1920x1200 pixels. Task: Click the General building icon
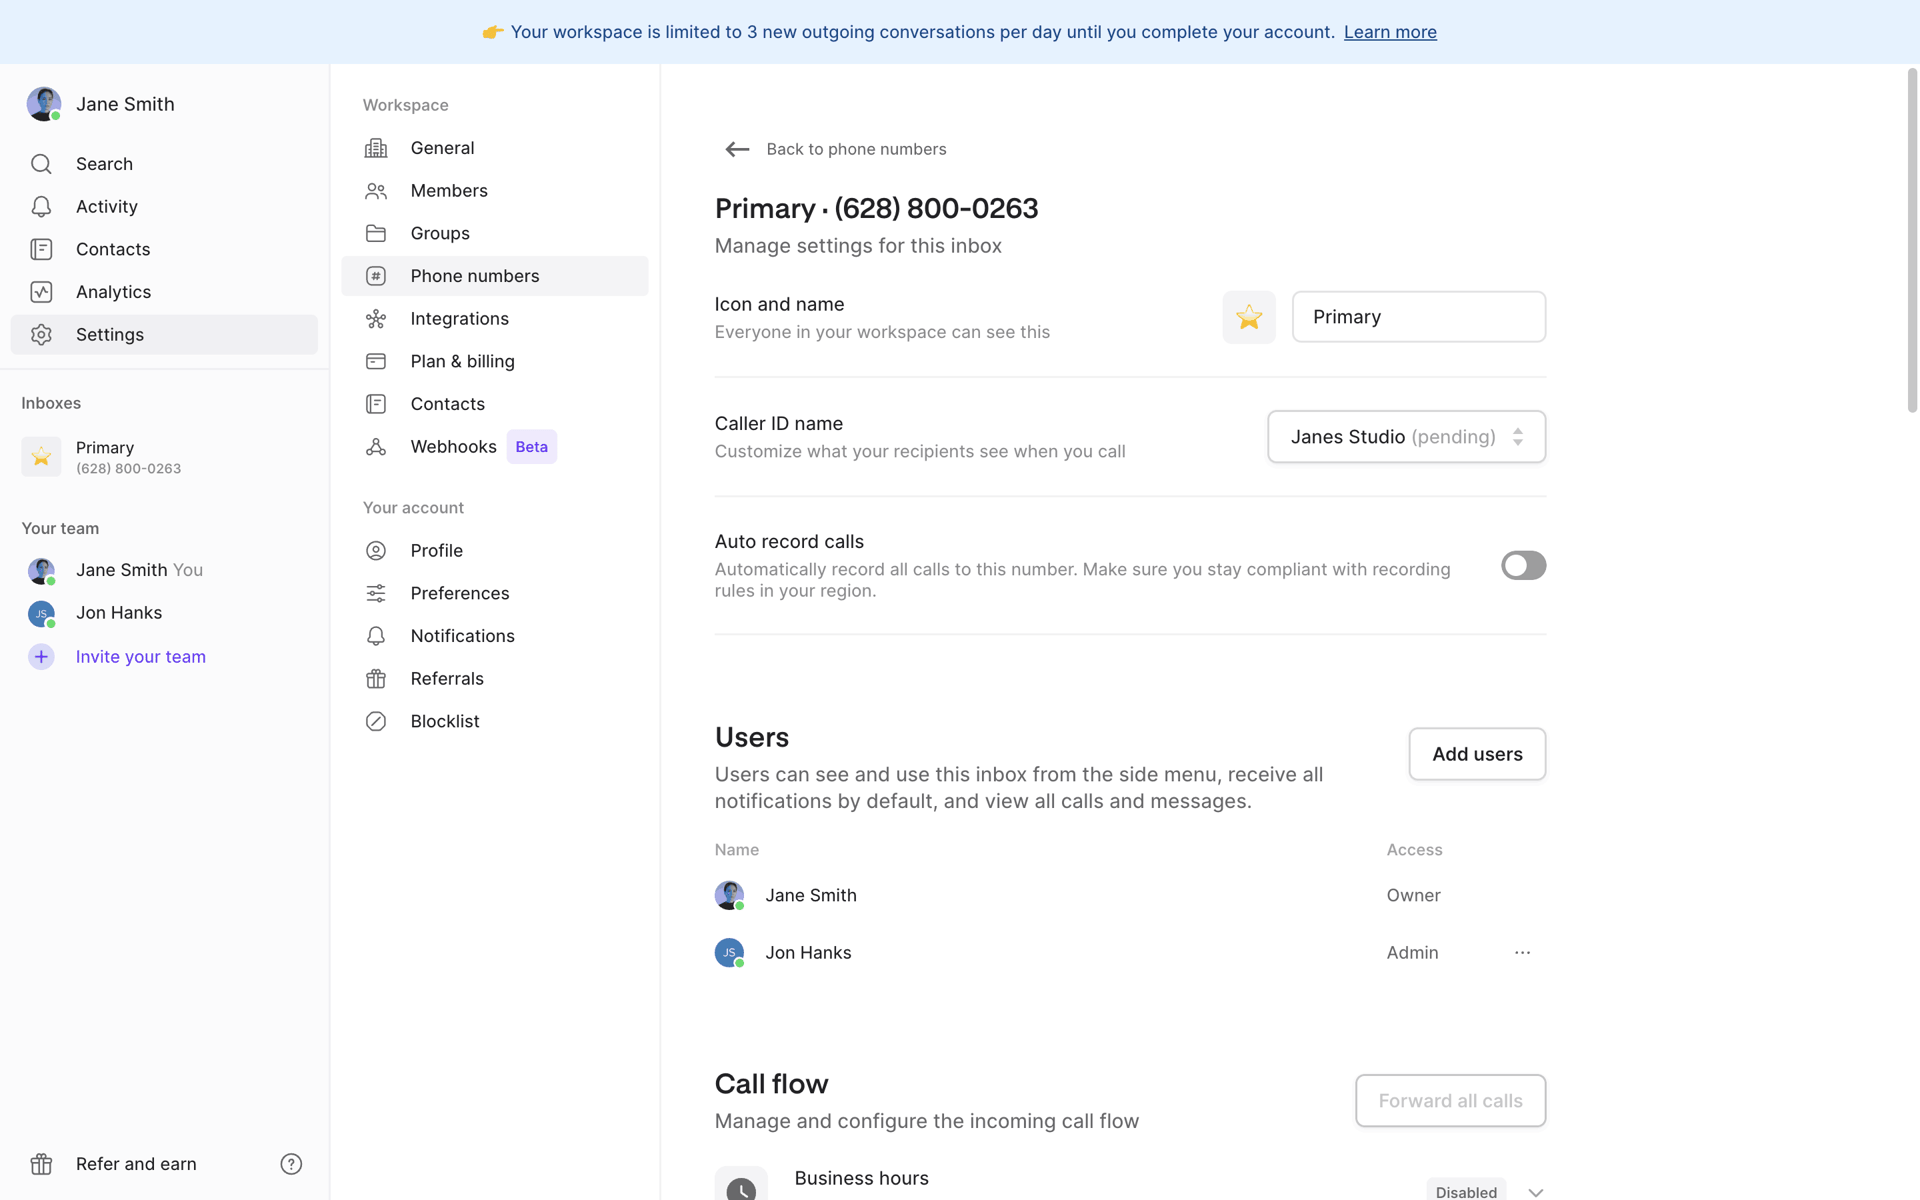tap(376, 148)
